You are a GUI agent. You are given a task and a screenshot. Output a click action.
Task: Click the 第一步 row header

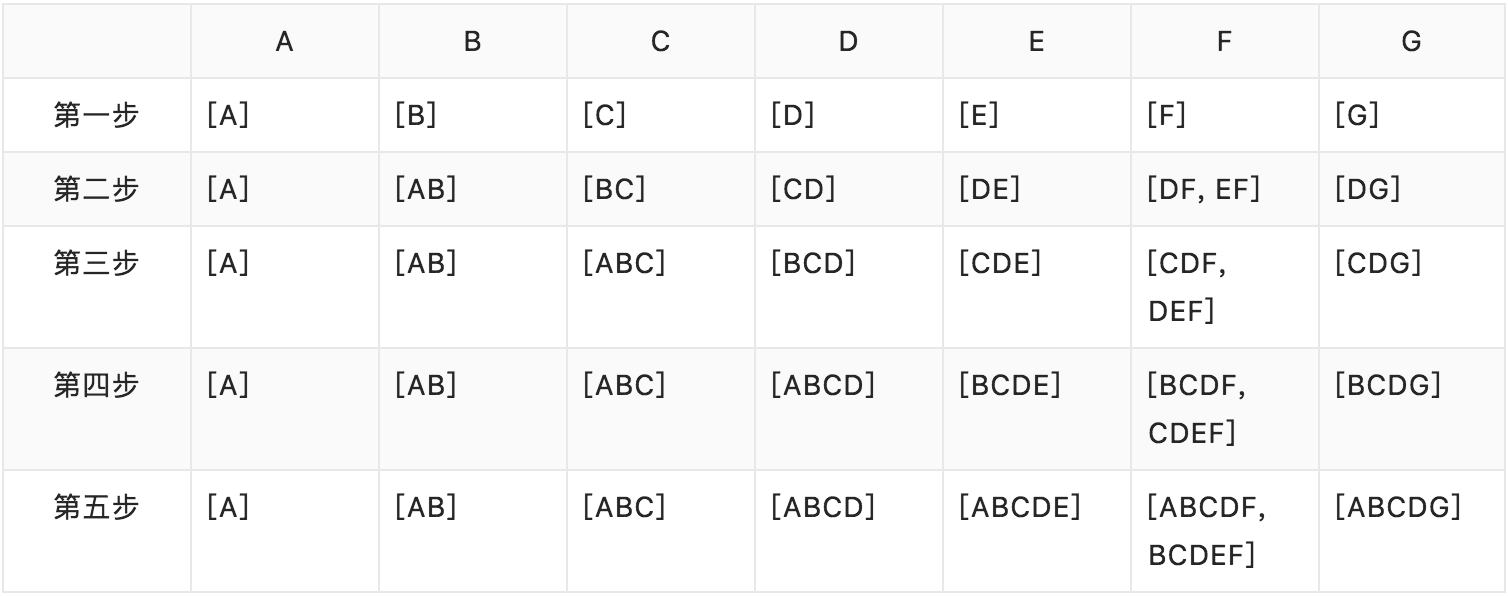click(96, 115)
